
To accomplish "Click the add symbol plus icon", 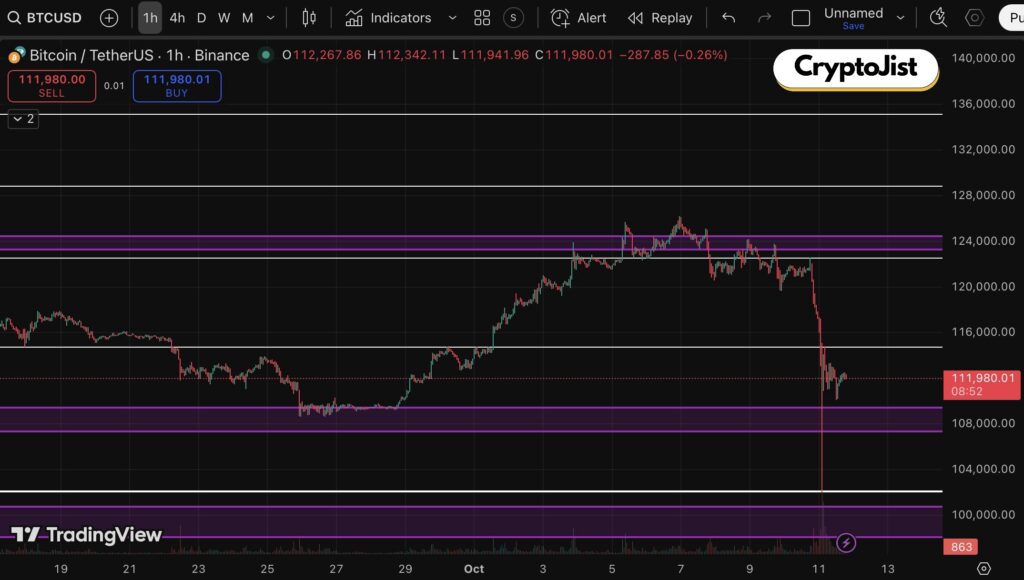I will click(x=109, y=18).
